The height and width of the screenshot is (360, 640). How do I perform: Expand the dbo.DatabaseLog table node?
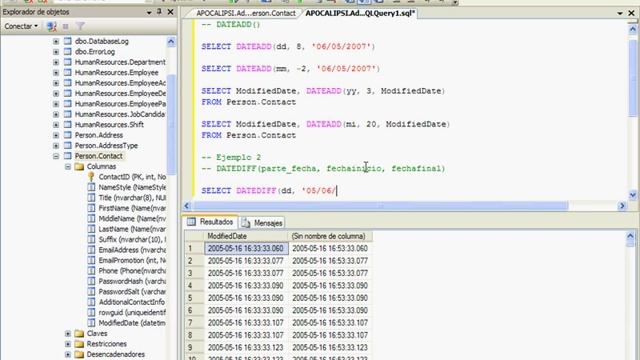pos(56,41)
